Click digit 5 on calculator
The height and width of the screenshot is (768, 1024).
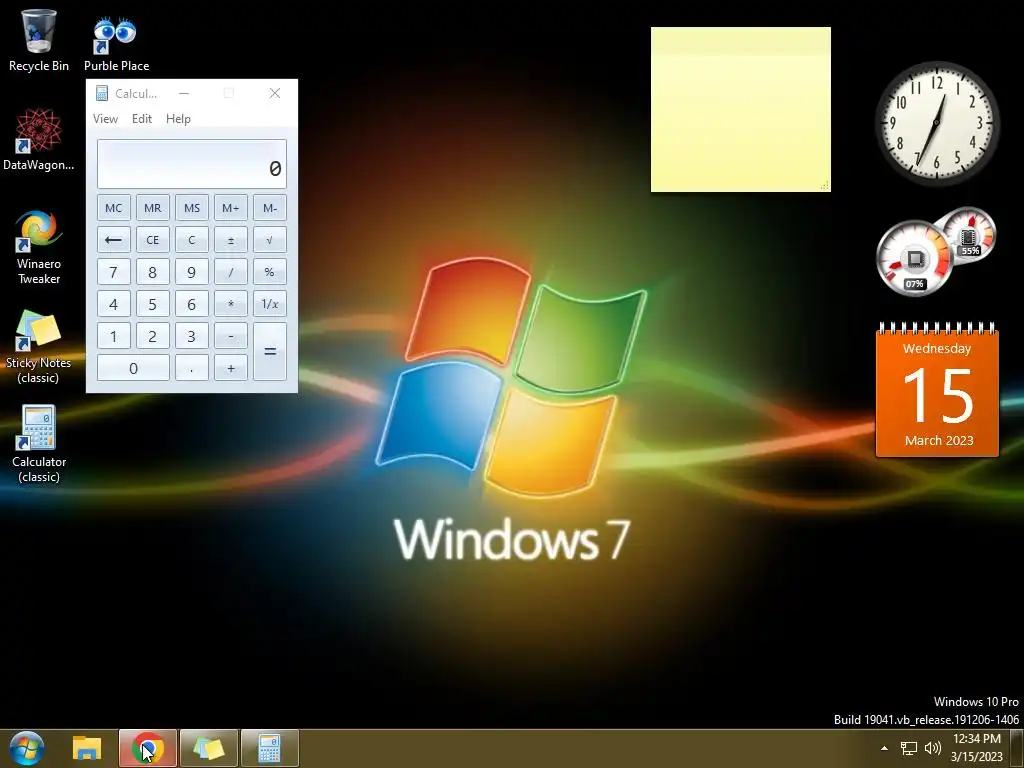click(153, 304)
